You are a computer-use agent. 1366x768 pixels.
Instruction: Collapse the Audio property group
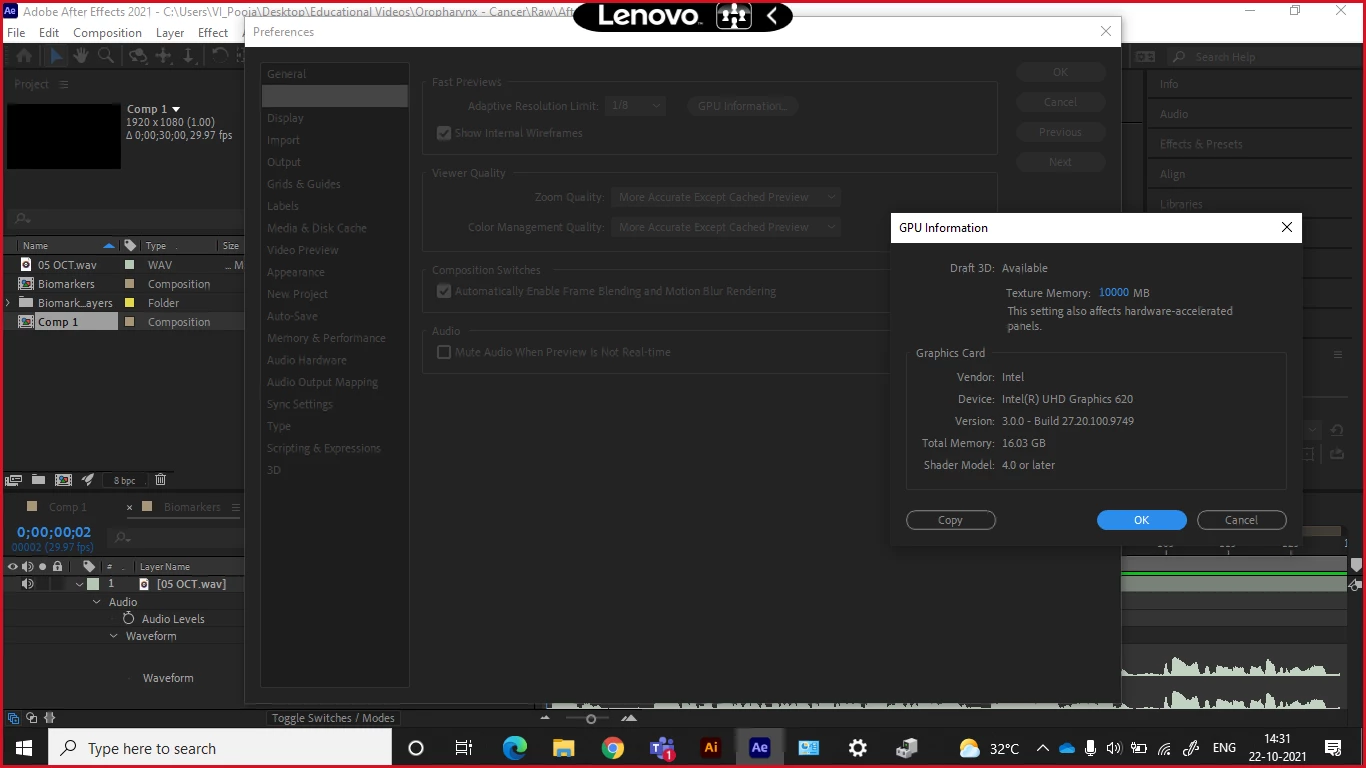pyautogui.click(x=97, y=602)
